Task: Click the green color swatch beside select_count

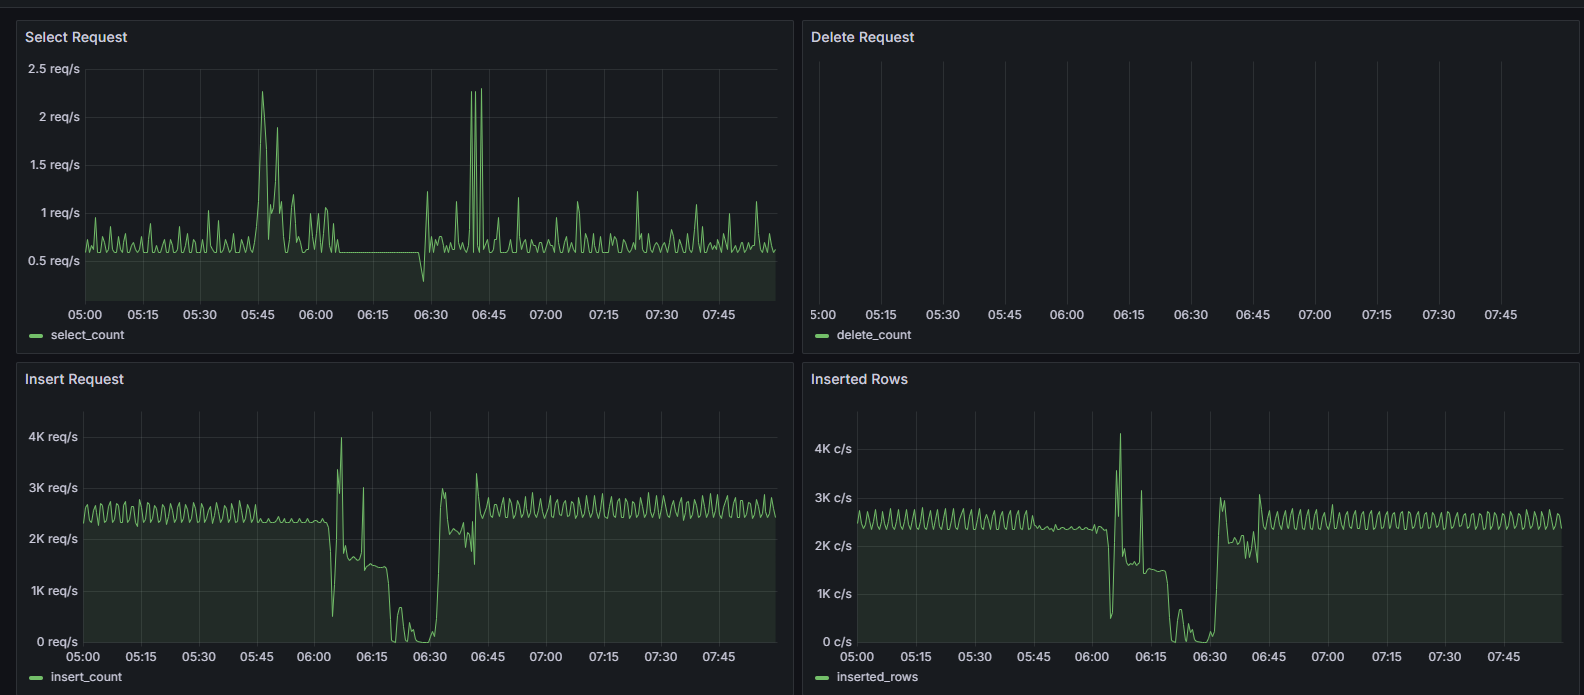Action: [37, 336]
